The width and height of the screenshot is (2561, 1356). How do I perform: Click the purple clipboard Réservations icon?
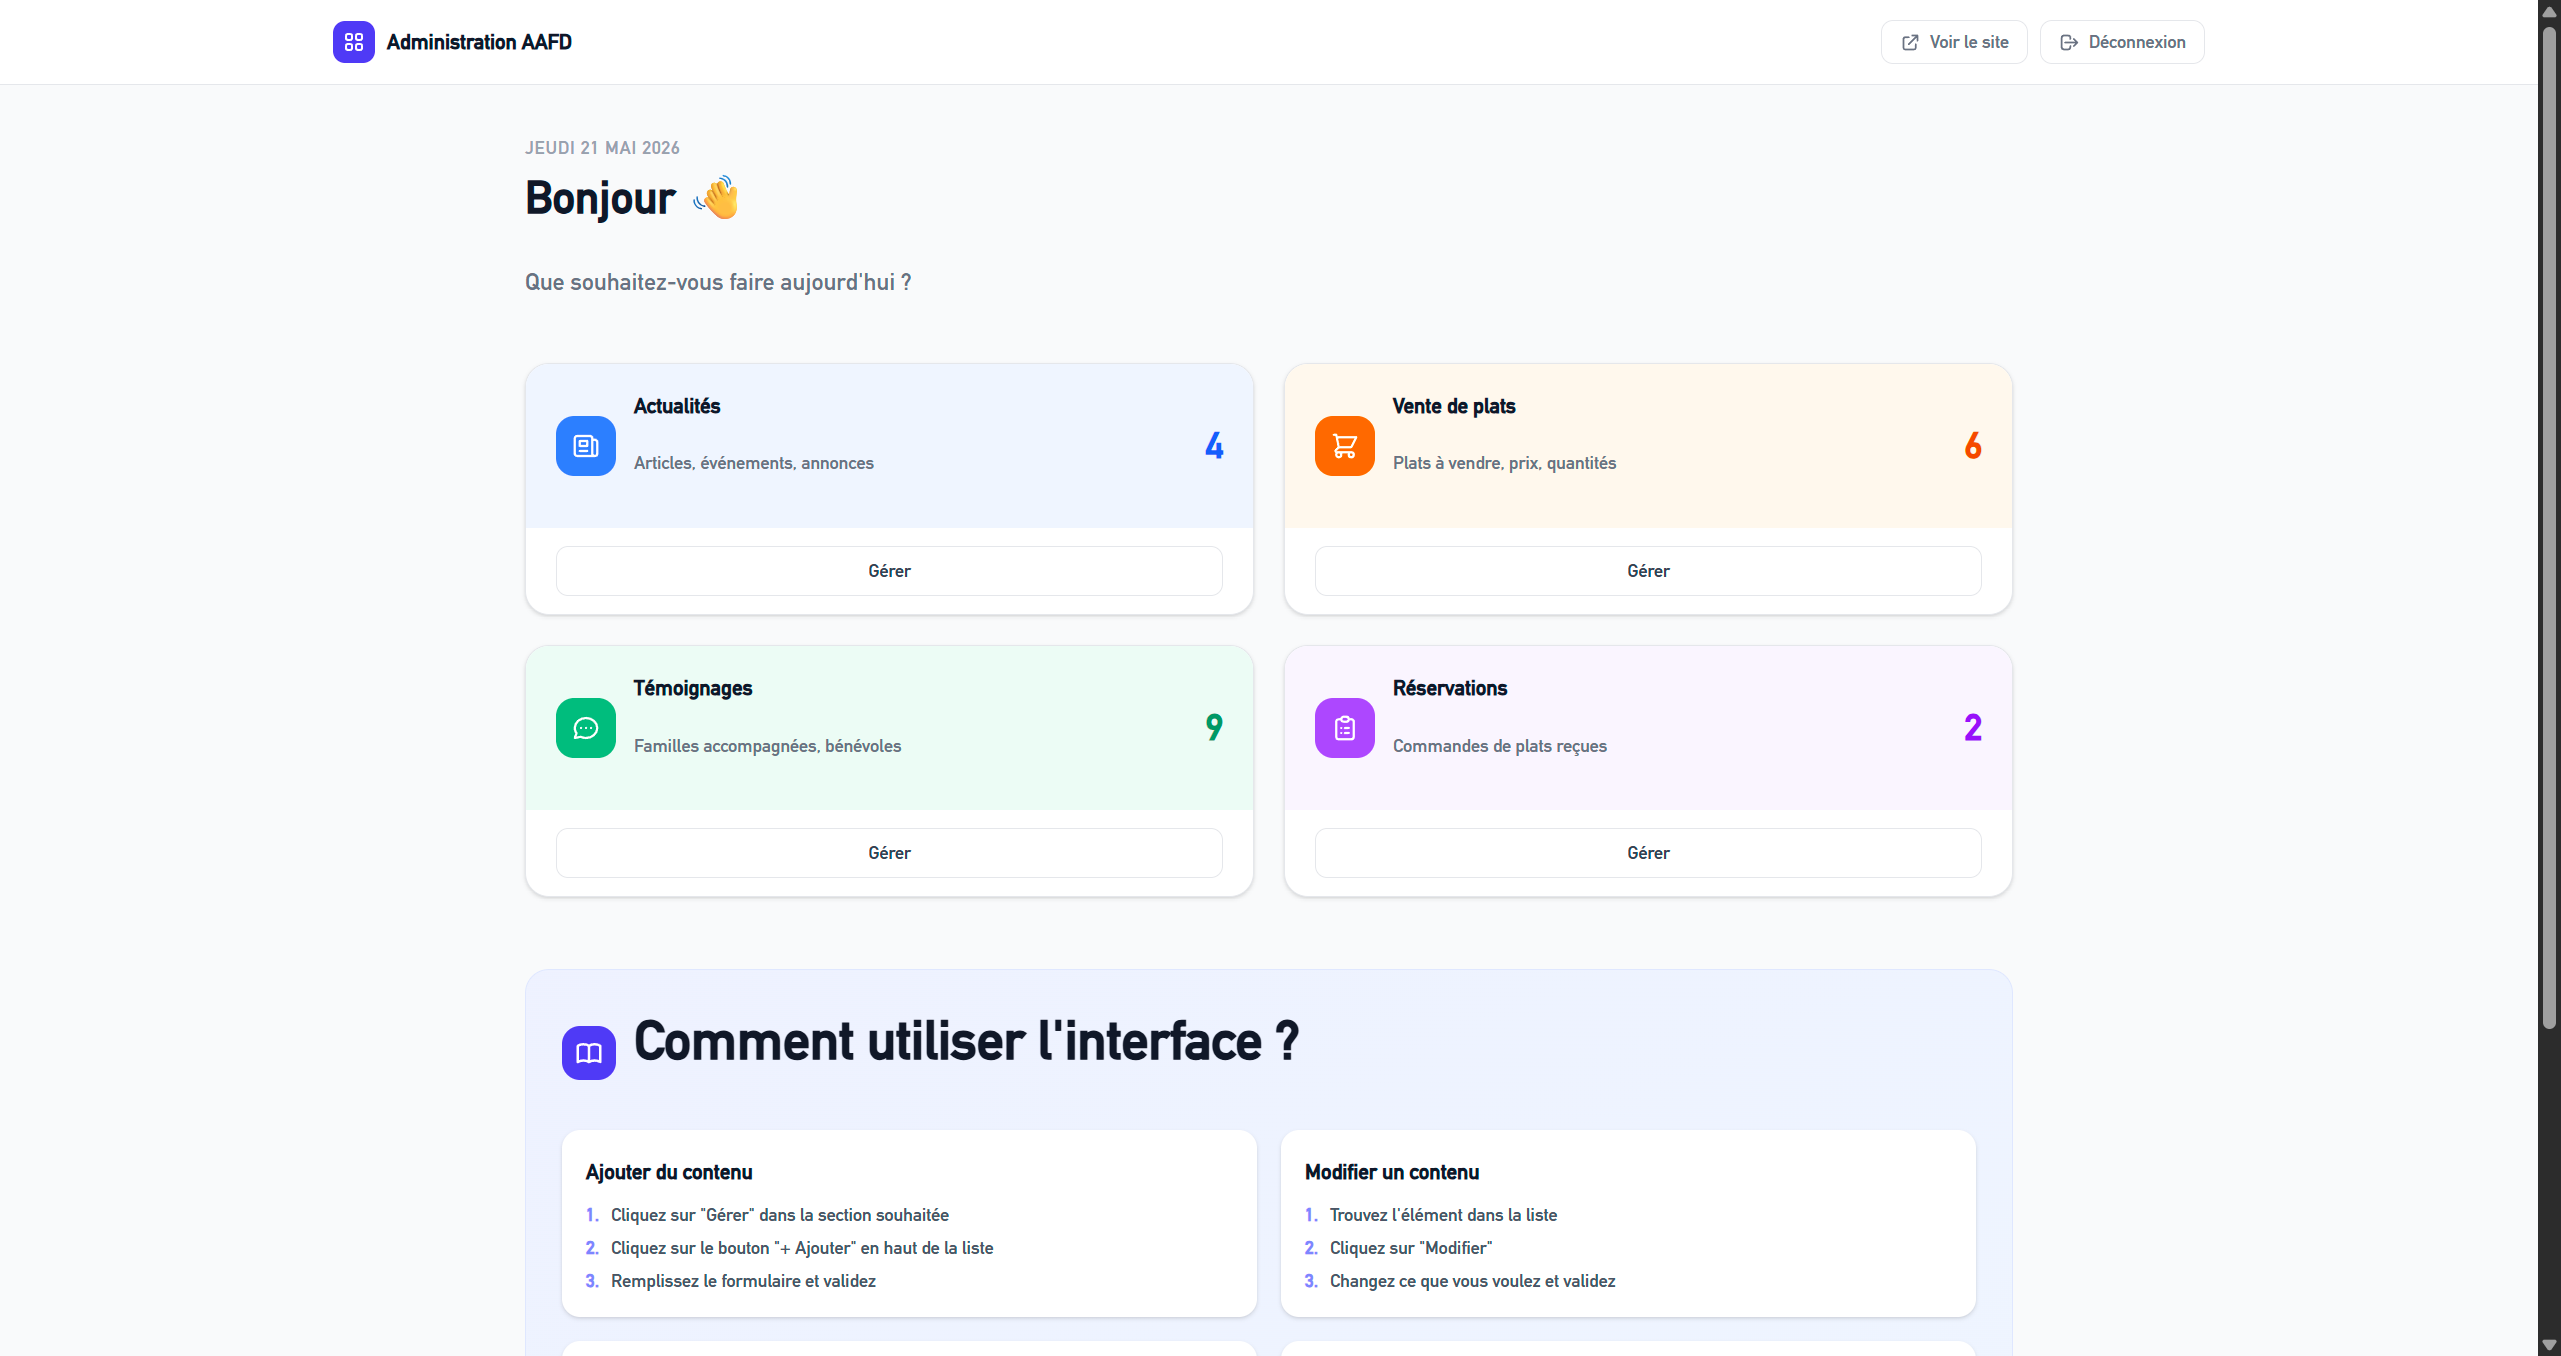(x=1345, y=728)
